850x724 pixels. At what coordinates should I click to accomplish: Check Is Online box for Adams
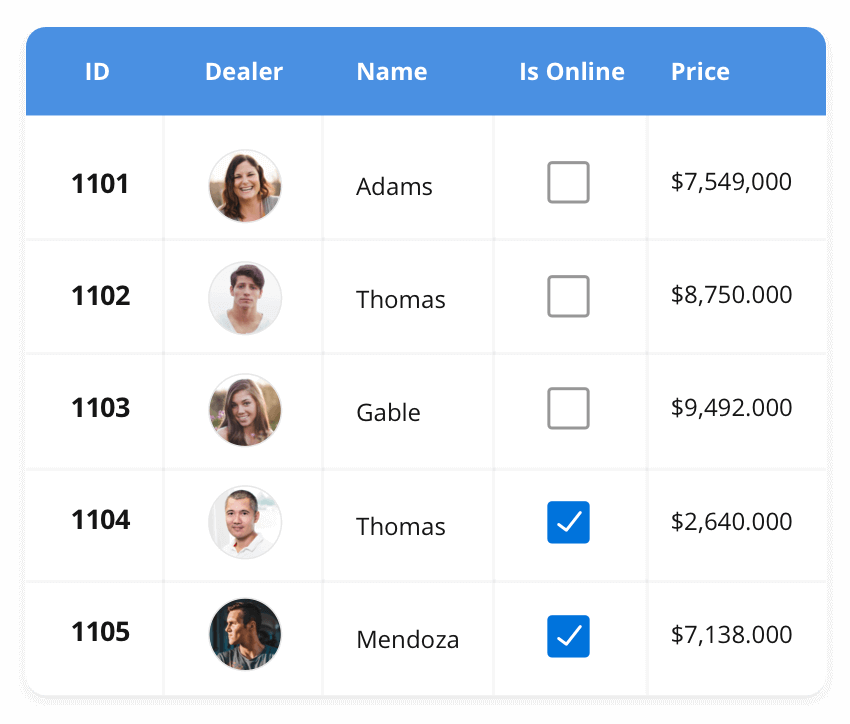pos(568,183)
